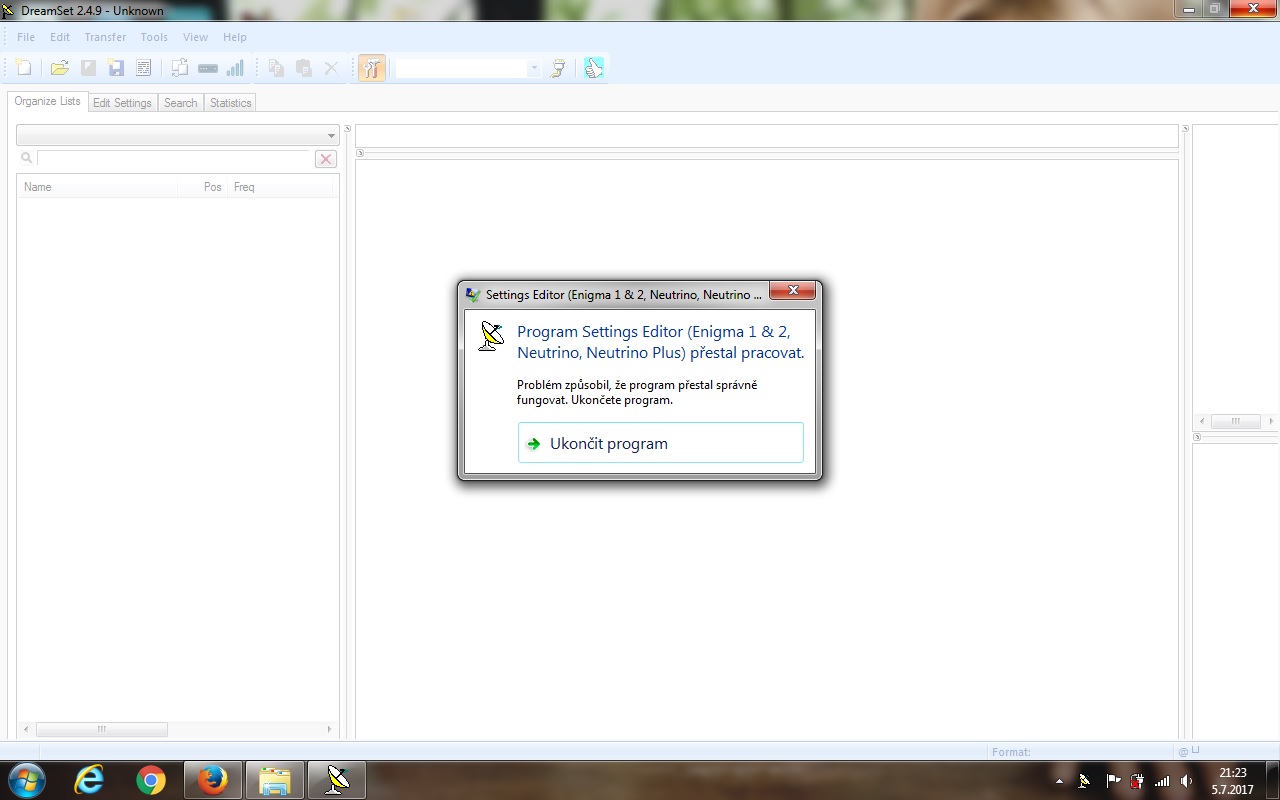Click the greyed Save toolbar icon
The width and height of the screenshot is (1280, 800).
coord(88,68)
